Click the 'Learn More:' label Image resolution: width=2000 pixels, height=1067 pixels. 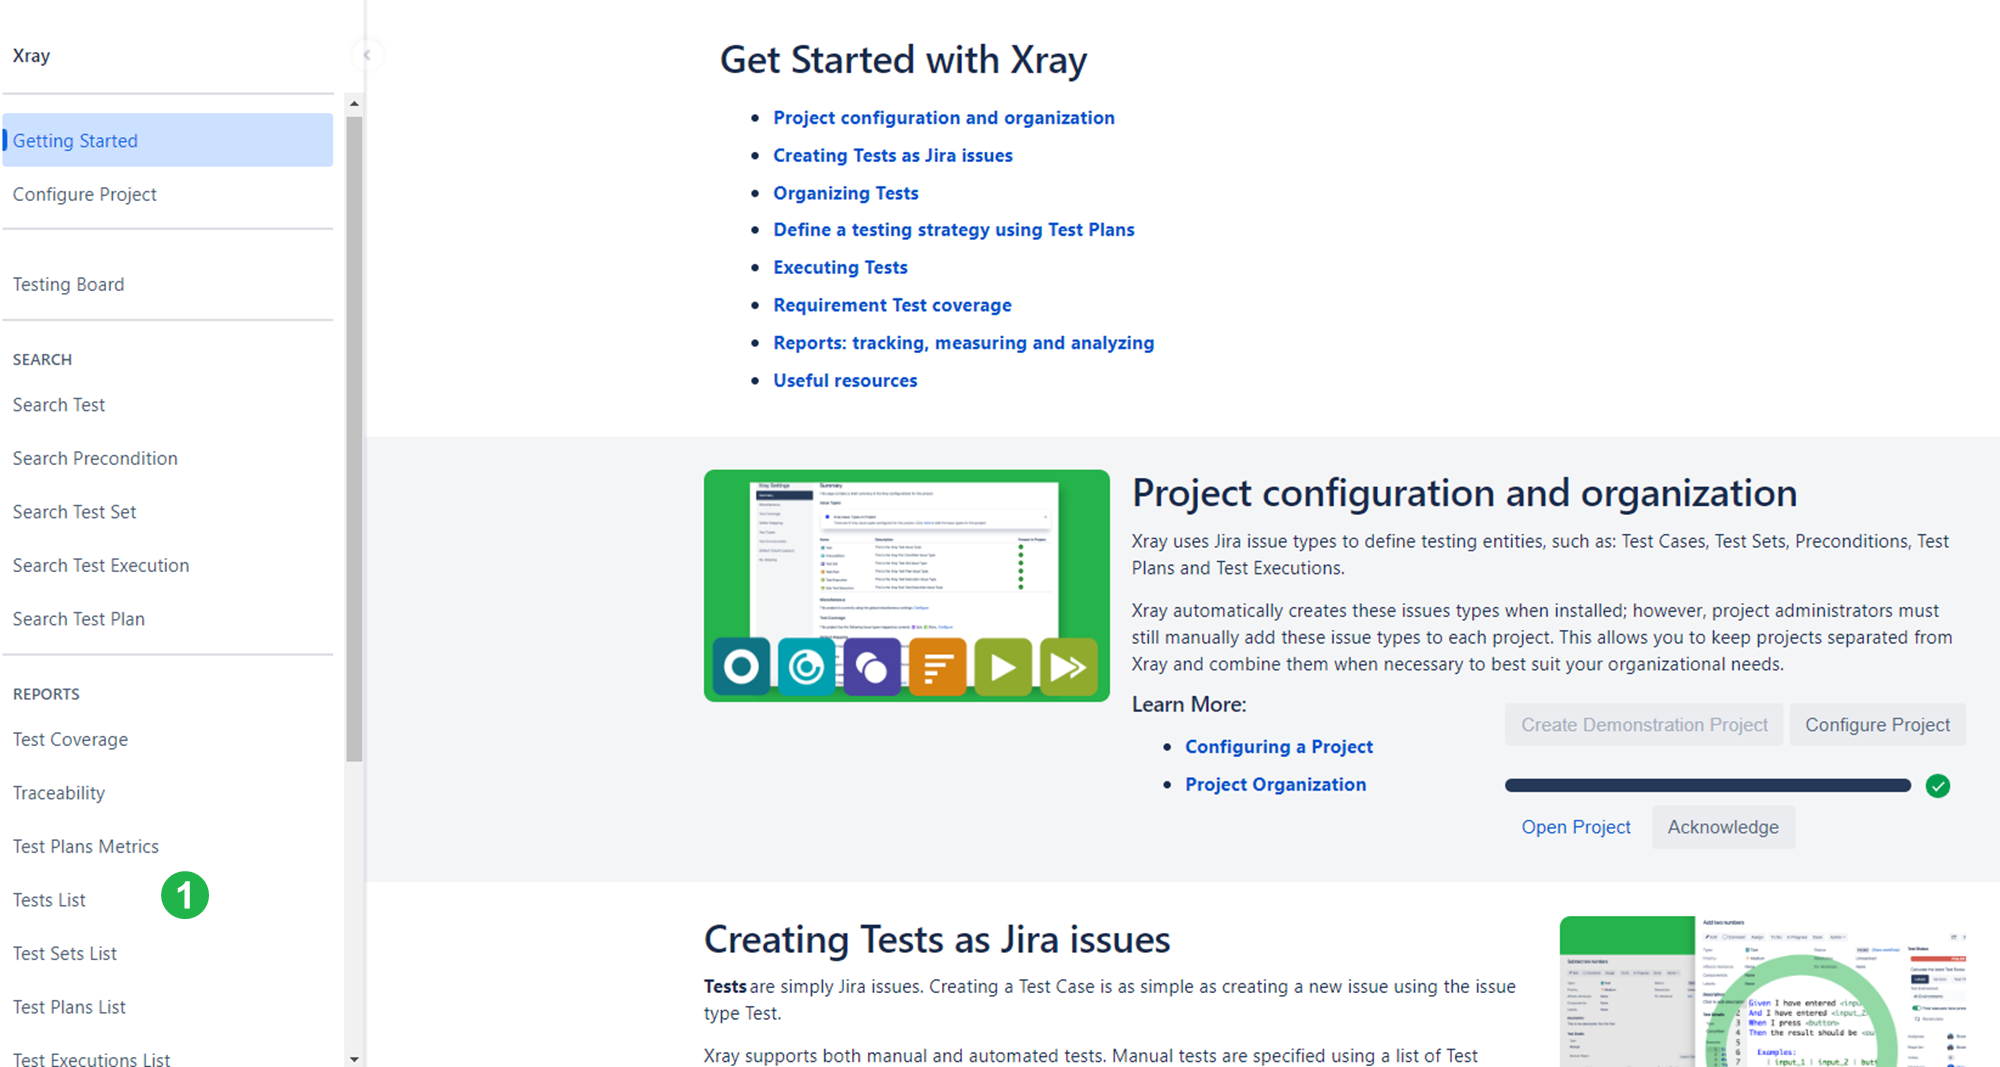(1189, 705)
